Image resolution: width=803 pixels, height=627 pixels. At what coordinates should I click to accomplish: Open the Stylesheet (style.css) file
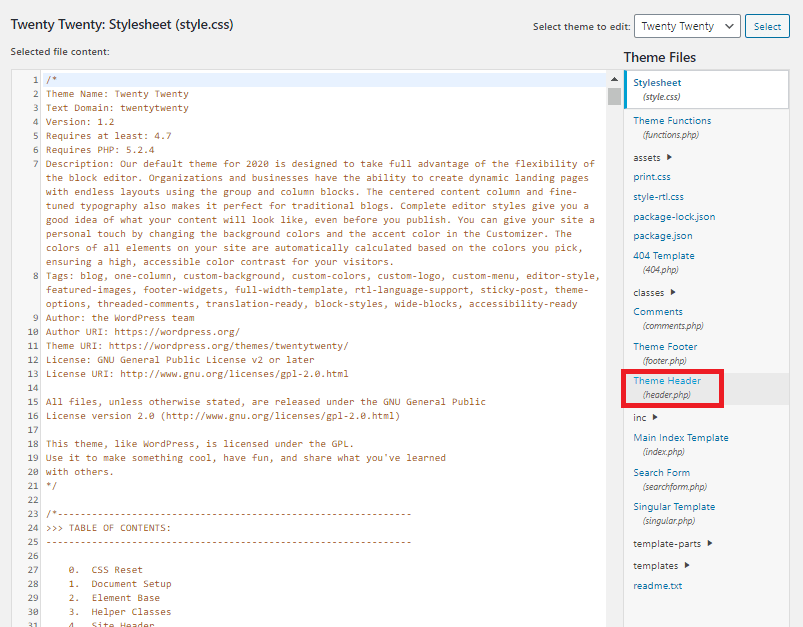707,90
